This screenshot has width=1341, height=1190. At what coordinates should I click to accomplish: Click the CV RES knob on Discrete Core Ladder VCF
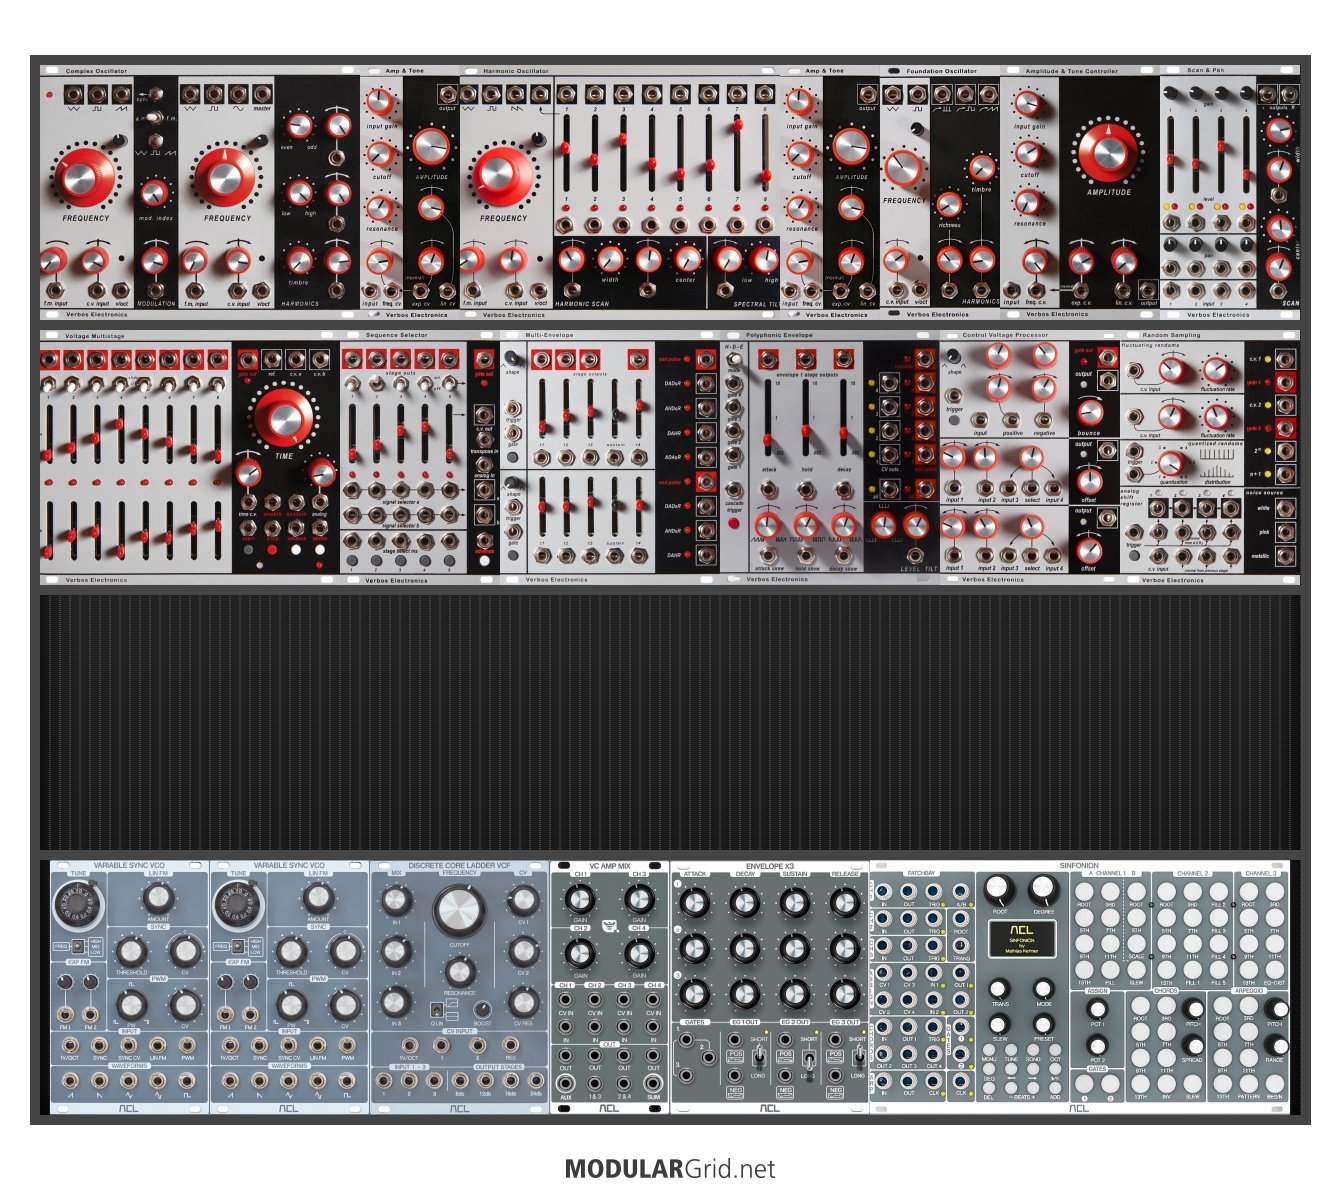click(524, 1002)
